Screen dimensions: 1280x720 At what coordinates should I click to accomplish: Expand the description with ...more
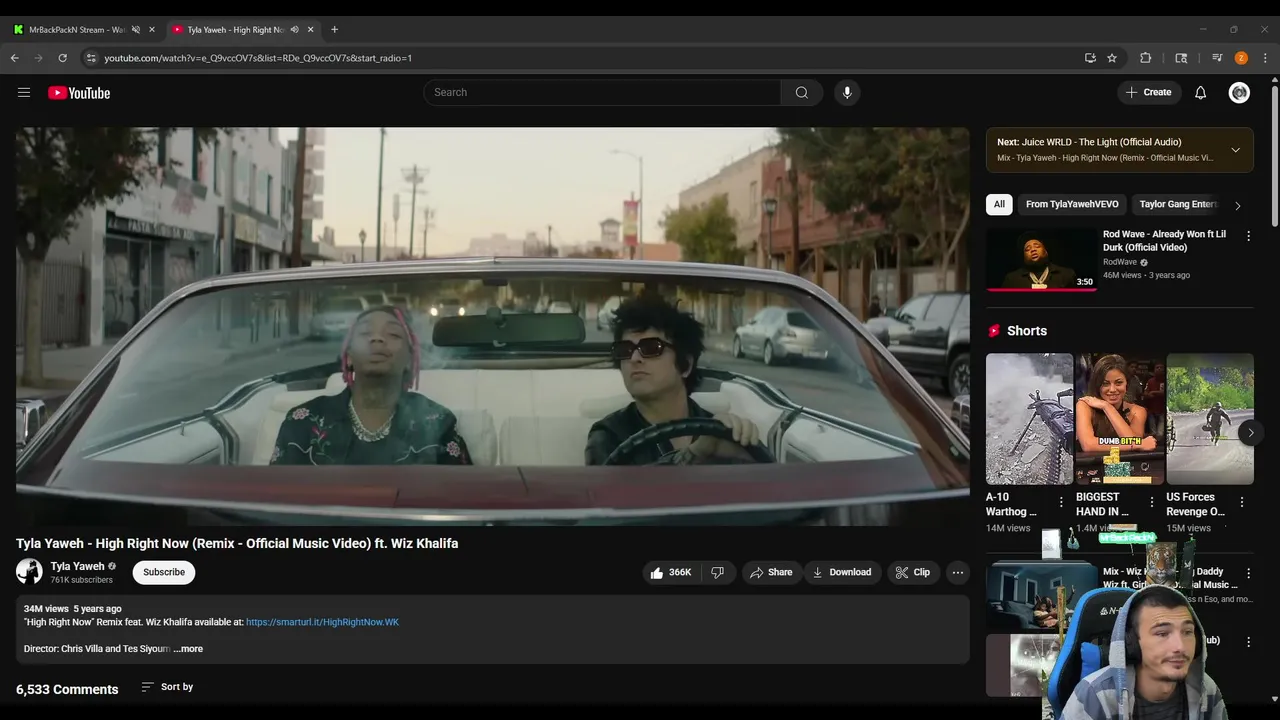188,649
